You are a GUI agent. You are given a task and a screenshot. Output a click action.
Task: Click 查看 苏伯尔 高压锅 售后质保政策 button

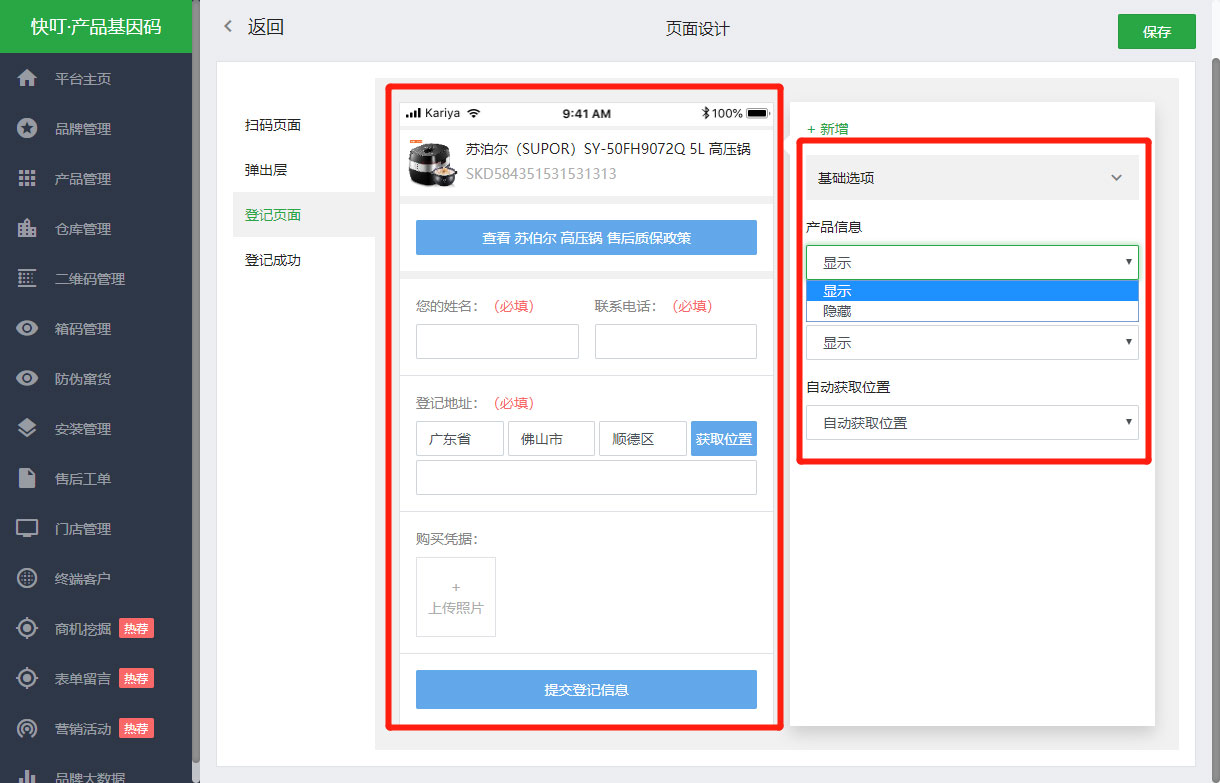(586, 238)
